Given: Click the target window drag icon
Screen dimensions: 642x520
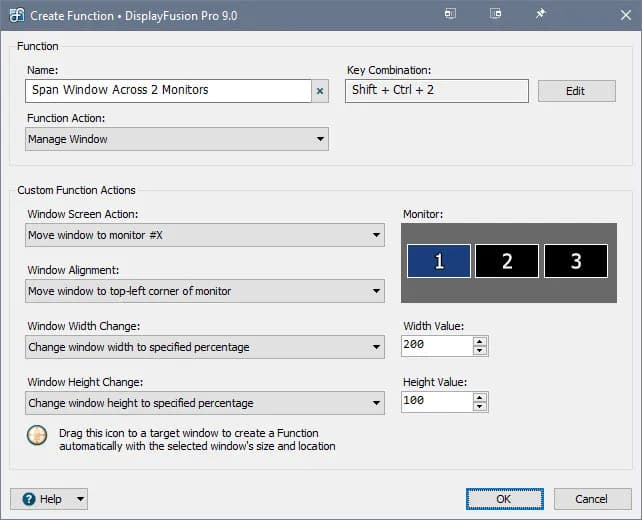Looking at the screenshot, I should coord(37,437).
